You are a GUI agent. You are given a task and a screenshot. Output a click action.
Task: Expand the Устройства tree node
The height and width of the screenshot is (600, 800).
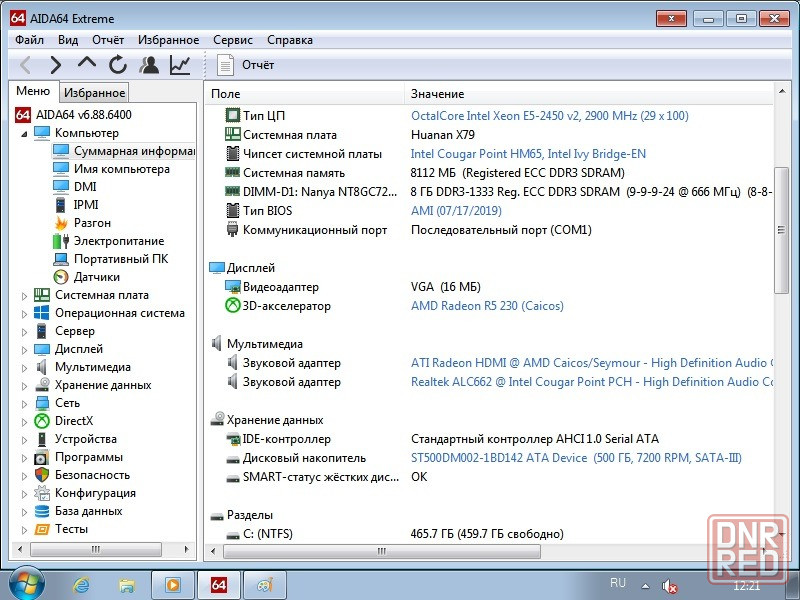24,440
